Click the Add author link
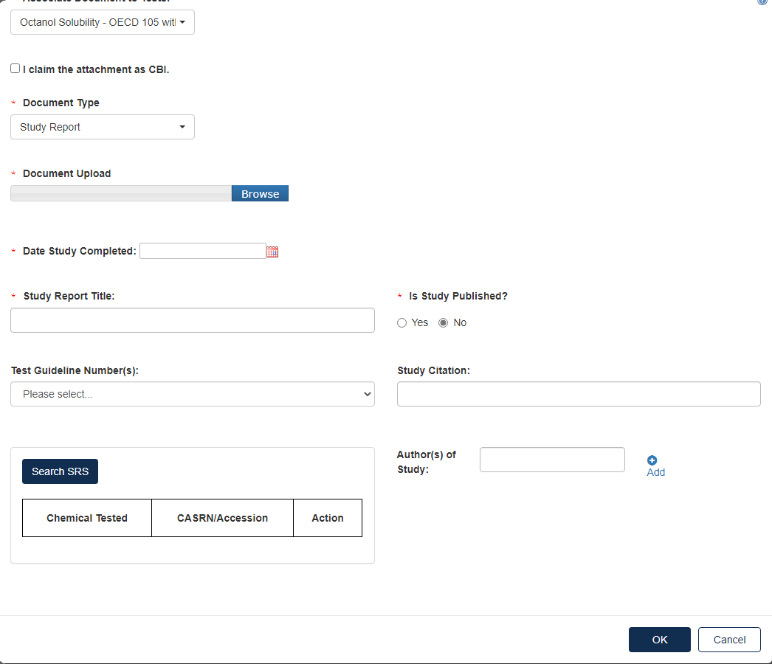 point(656,472)
